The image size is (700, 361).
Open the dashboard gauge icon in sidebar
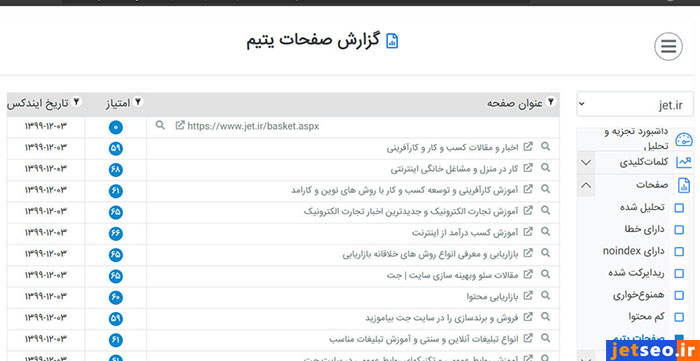(x=683, y=140)
